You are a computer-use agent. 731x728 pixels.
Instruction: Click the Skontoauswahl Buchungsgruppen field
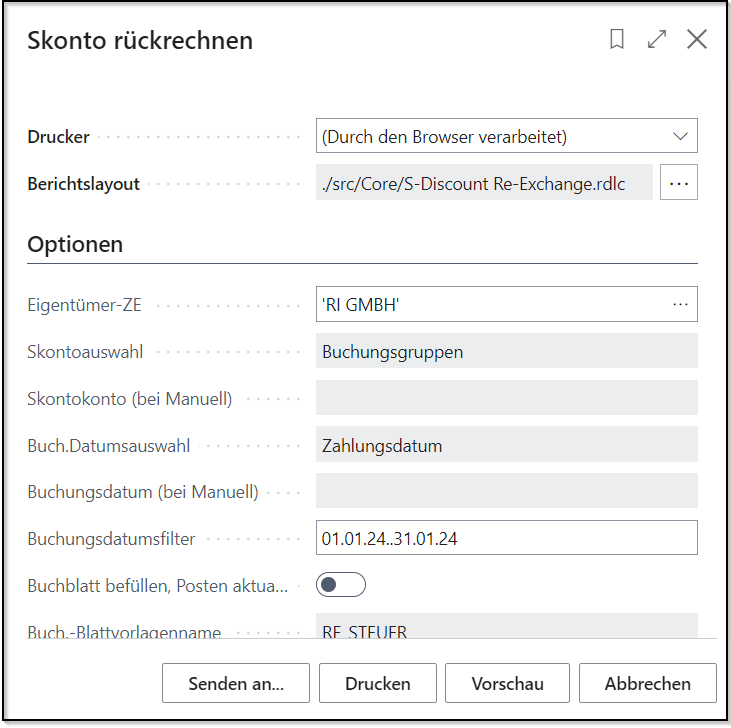coord(506,351)
